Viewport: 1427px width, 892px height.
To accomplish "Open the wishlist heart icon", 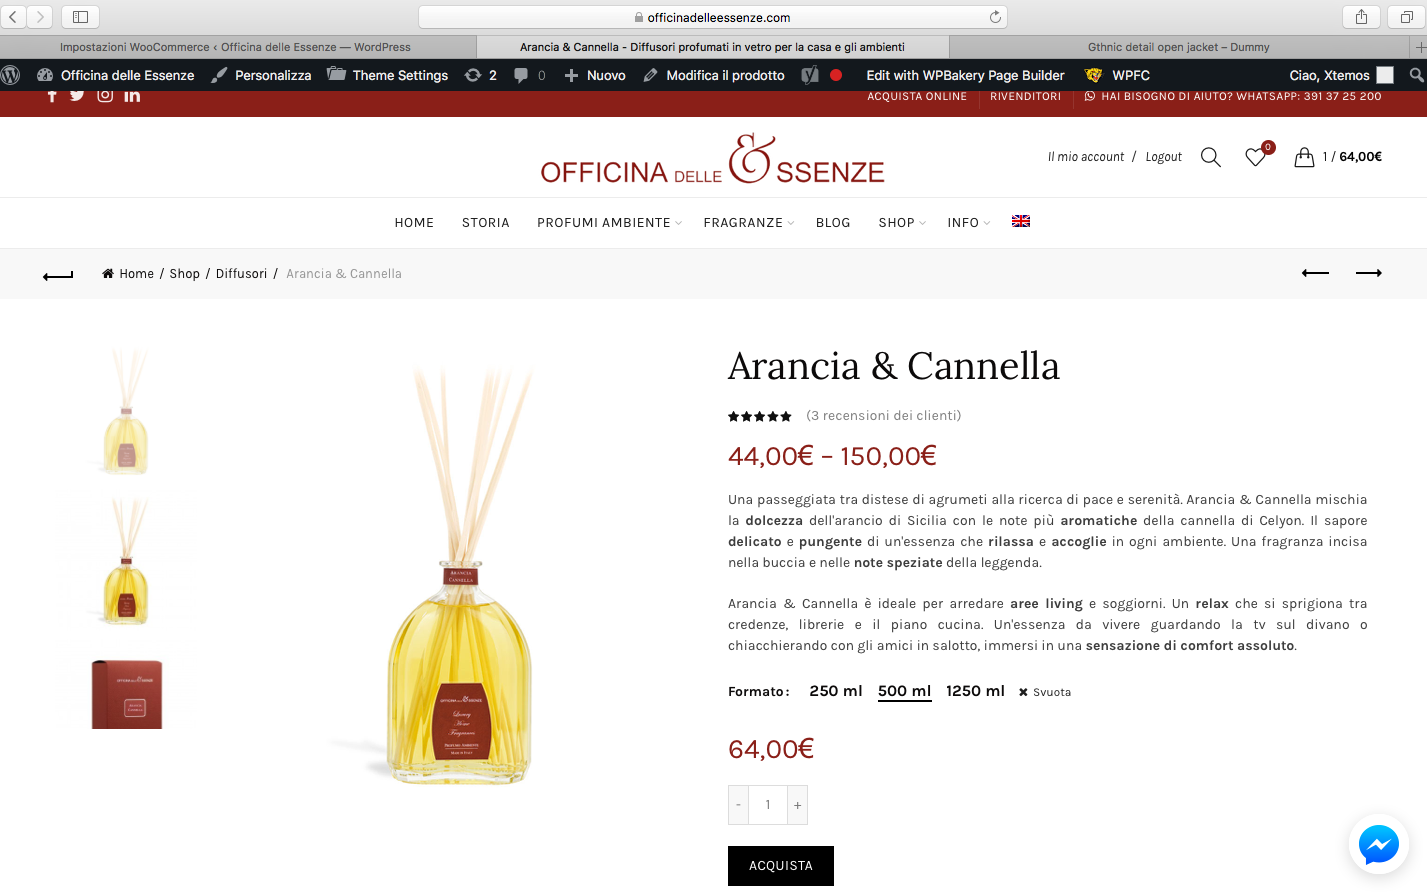I will 1255,157.
